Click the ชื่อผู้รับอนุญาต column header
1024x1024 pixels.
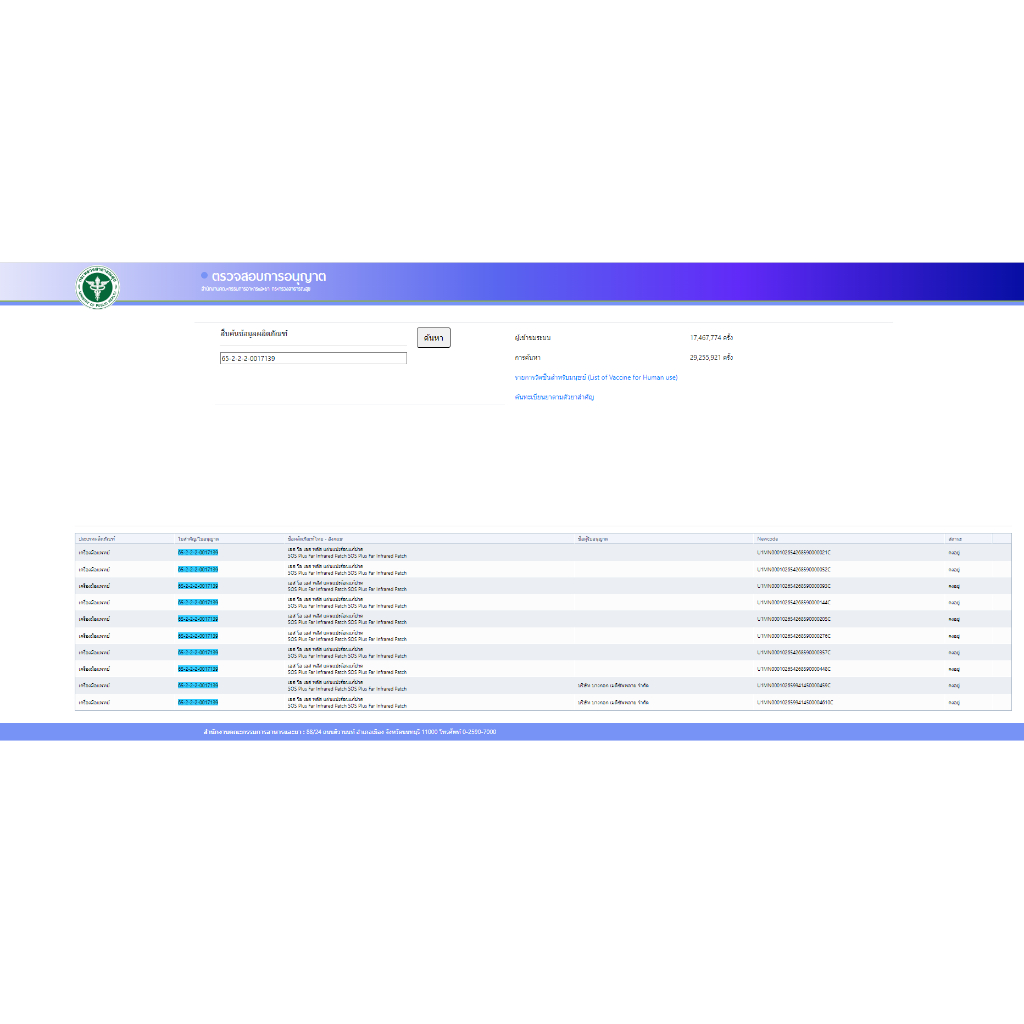coord(593,539)
